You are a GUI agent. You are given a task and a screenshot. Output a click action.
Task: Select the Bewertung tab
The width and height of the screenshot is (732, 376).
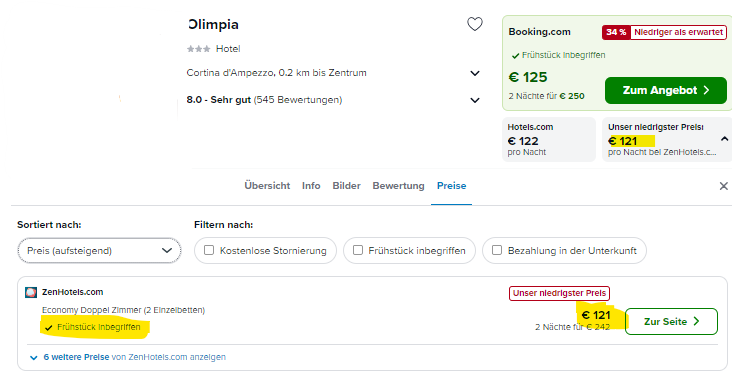coord(398,186)
